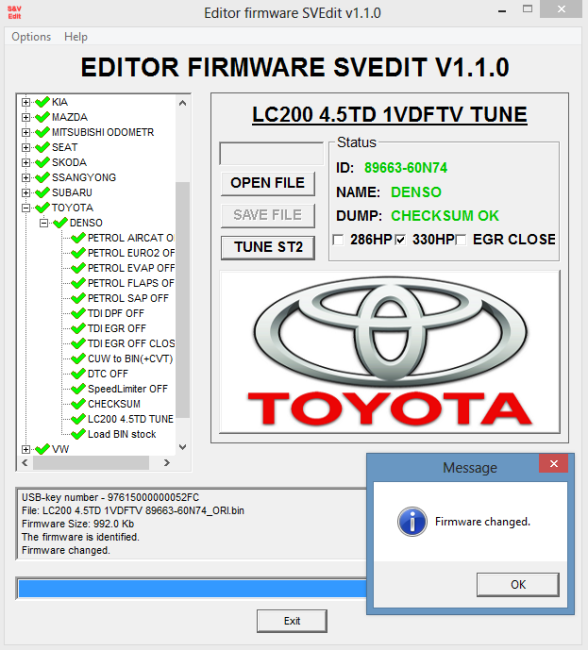Click the checkmark icon beside TDI EGR OFF
Image resolution: width=588 pixels, height=650 pixels.
(x=78, y=328)
